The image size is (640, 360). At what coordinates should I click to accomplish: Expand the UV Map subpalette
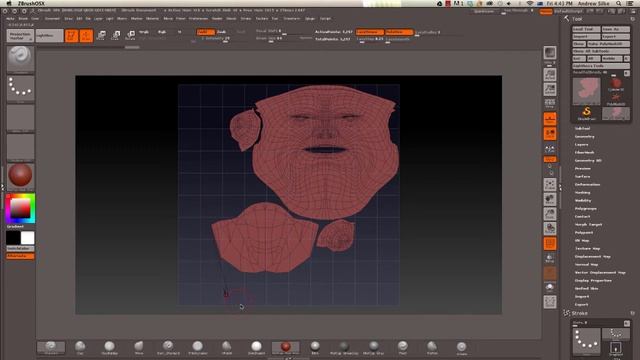click(x=582, y=241)
